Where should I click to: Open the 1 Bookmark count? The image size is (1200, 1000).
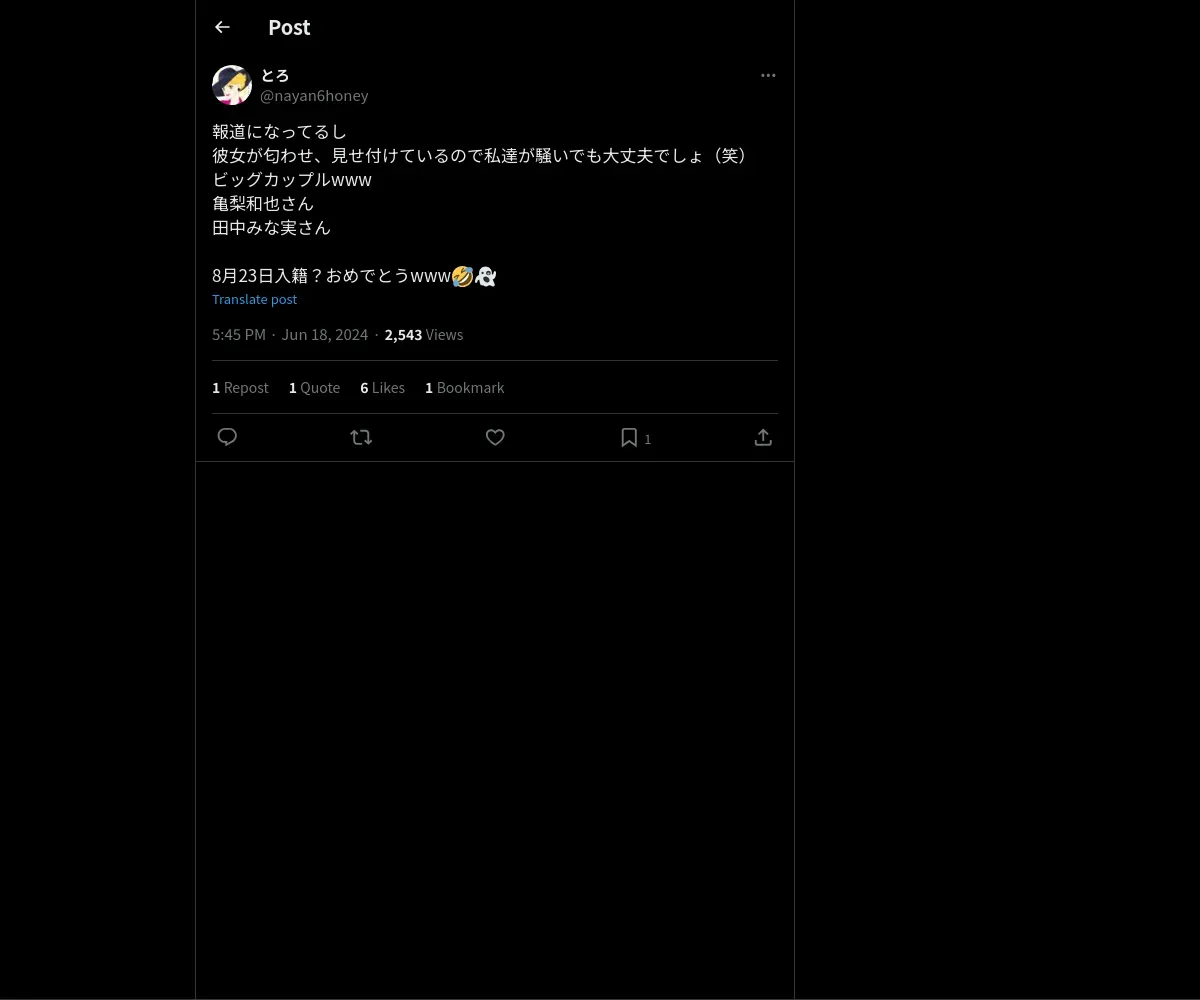[464, 387]
